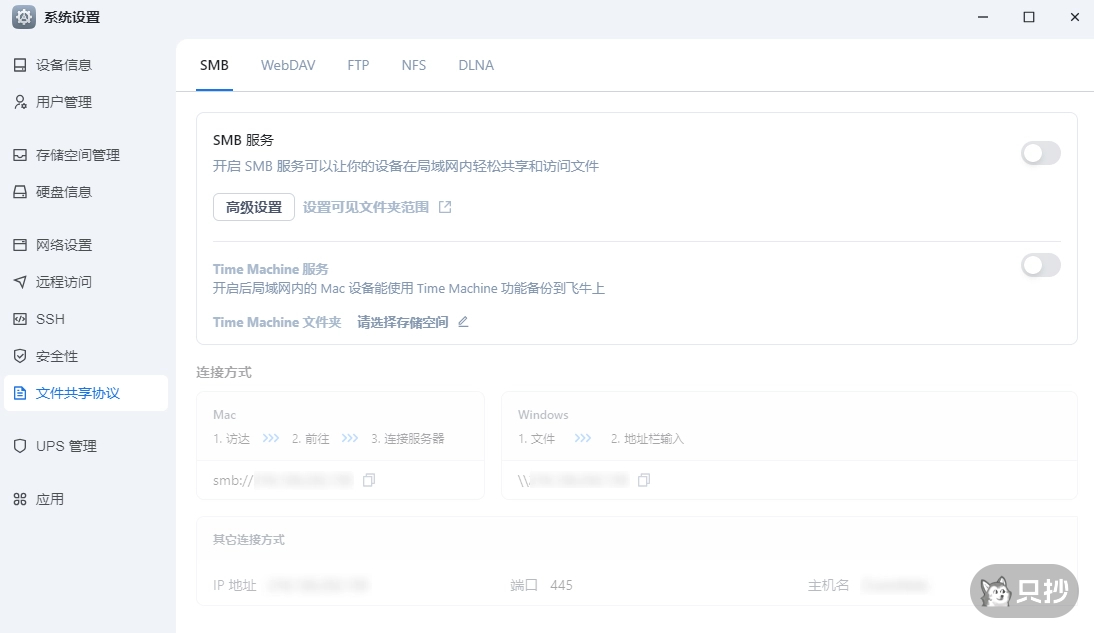Copy the smb:// connection address
Image resolution: width=1094 pixels, height=633 pixels.
pyautogui.click(x=369, y=480)
